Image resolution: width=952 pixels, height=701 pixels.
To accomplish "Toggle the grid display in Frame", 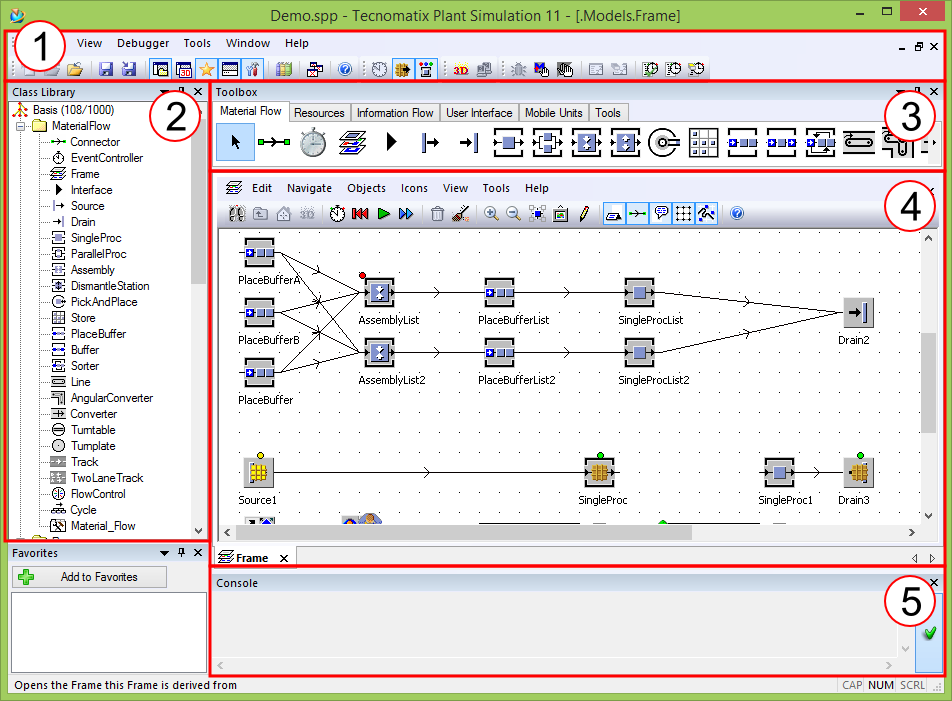I will pyautogui.click(x=683, y=214).
